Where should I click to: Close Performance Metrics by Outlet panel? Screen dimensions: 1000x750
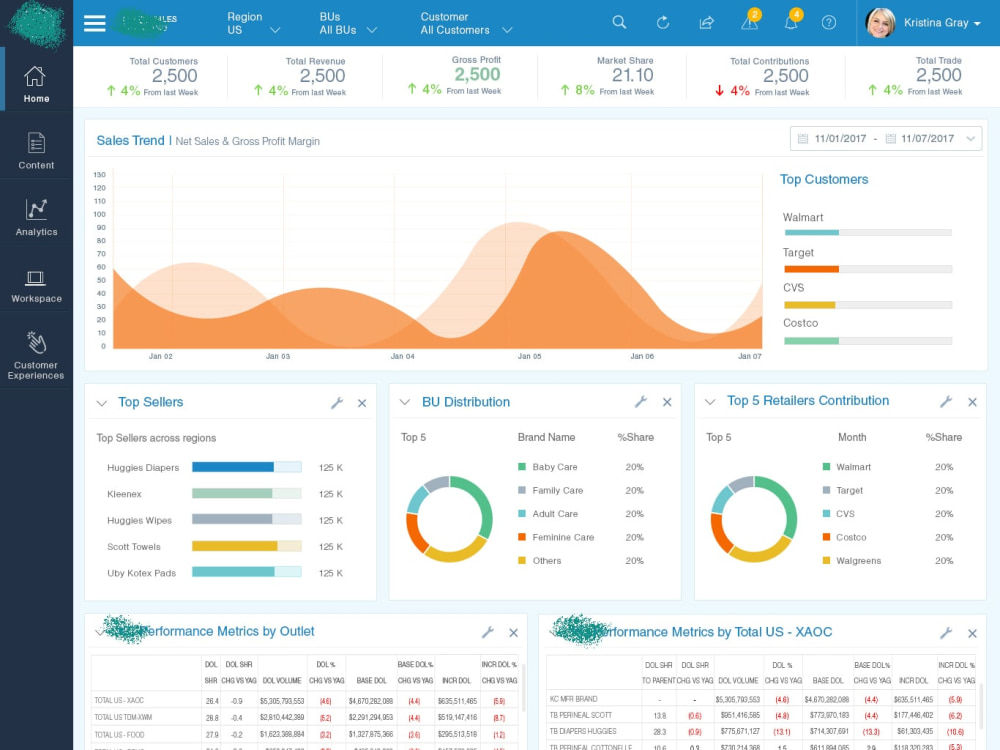[513, 633]
